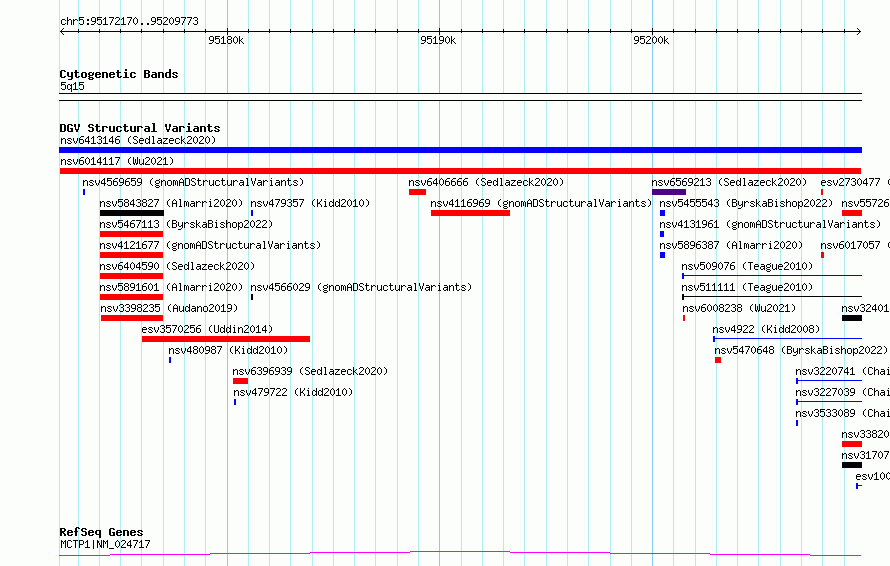
Task: Open nsv479722 (Kidd2010) label
Action: click(293, 392)
